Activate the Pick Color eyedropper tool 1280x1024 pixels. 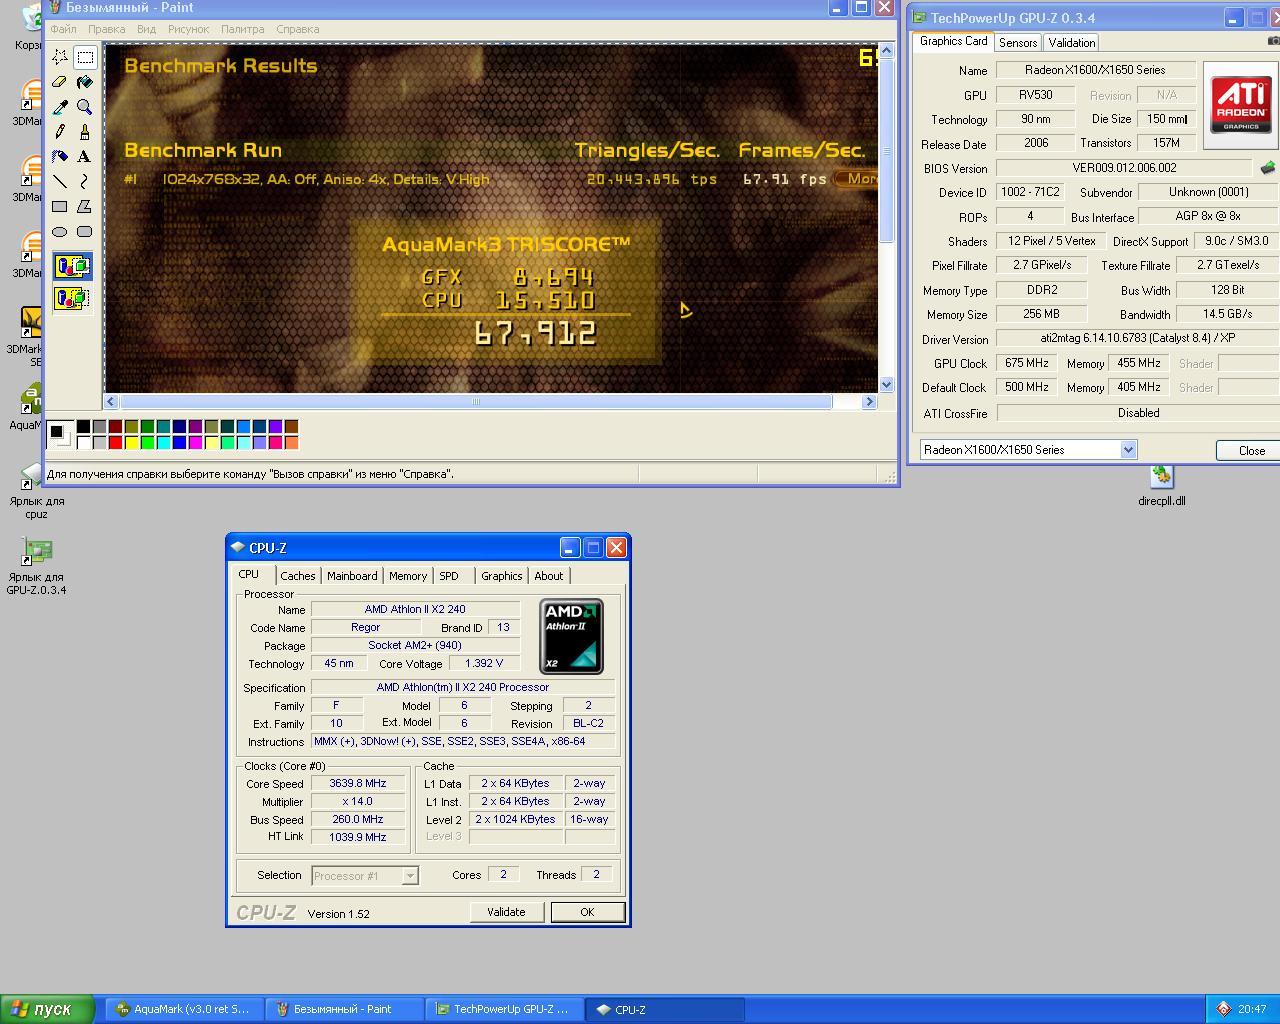pyautogui.click(x=60, y=107)
